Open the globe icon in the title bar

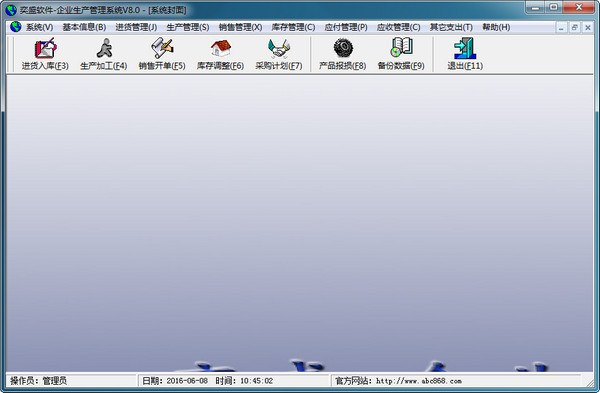11,10
